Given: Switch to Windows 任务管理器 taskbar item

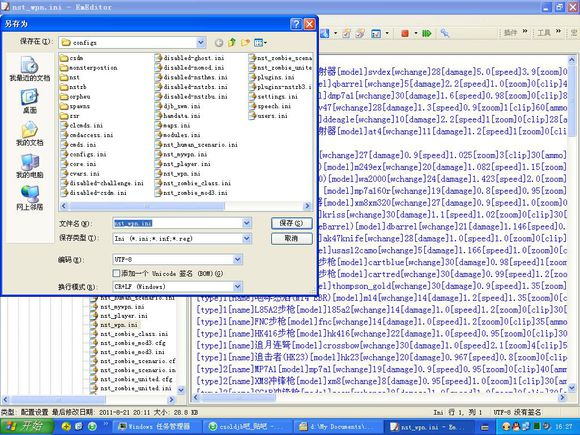Looking at the screenshot, I should pyautogui.click(x=156, y=426).
